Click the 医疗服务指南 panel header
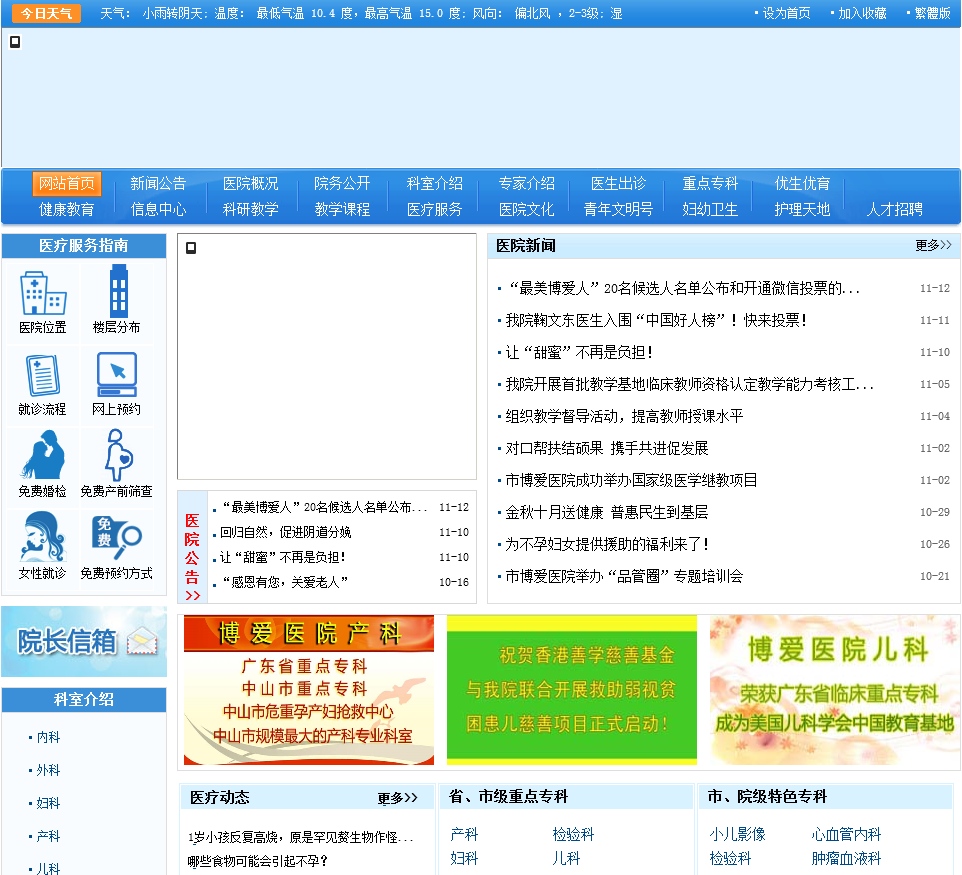 click(84, 245)
